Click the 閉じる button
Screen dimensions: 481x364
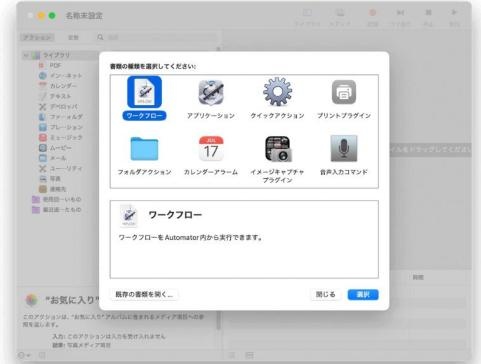coord(326,294)
